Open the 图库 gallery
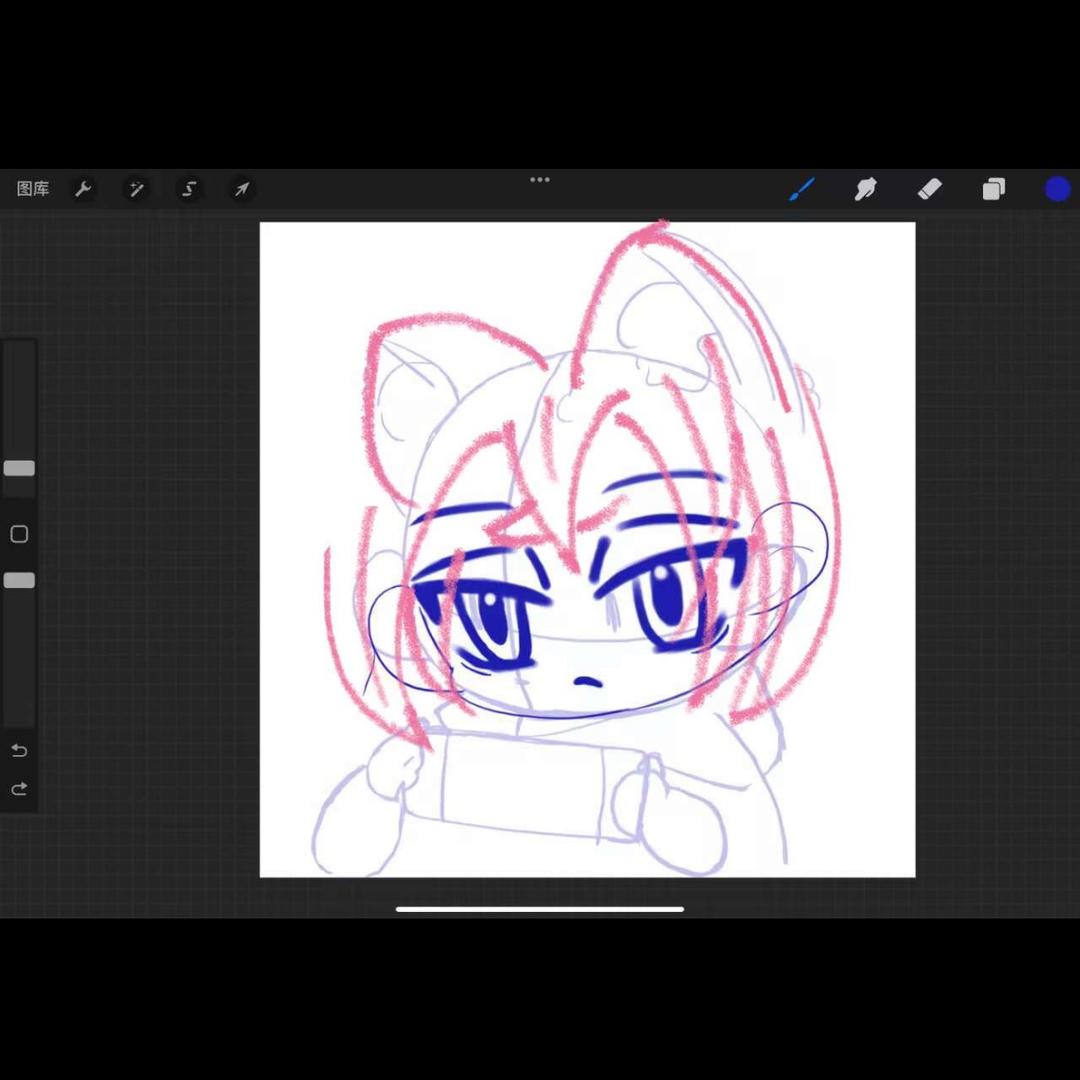The width and height of the screenshot is (1080, 1080). [33, 189]
